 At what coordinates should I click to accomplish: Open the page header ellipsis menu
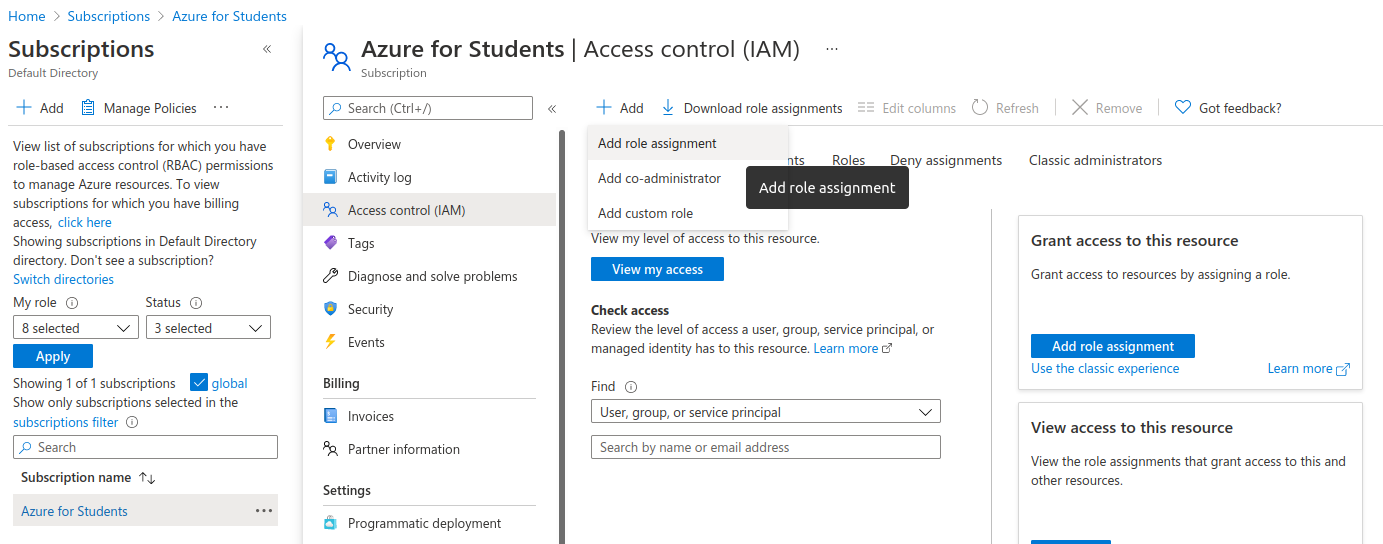coord(832,49)
